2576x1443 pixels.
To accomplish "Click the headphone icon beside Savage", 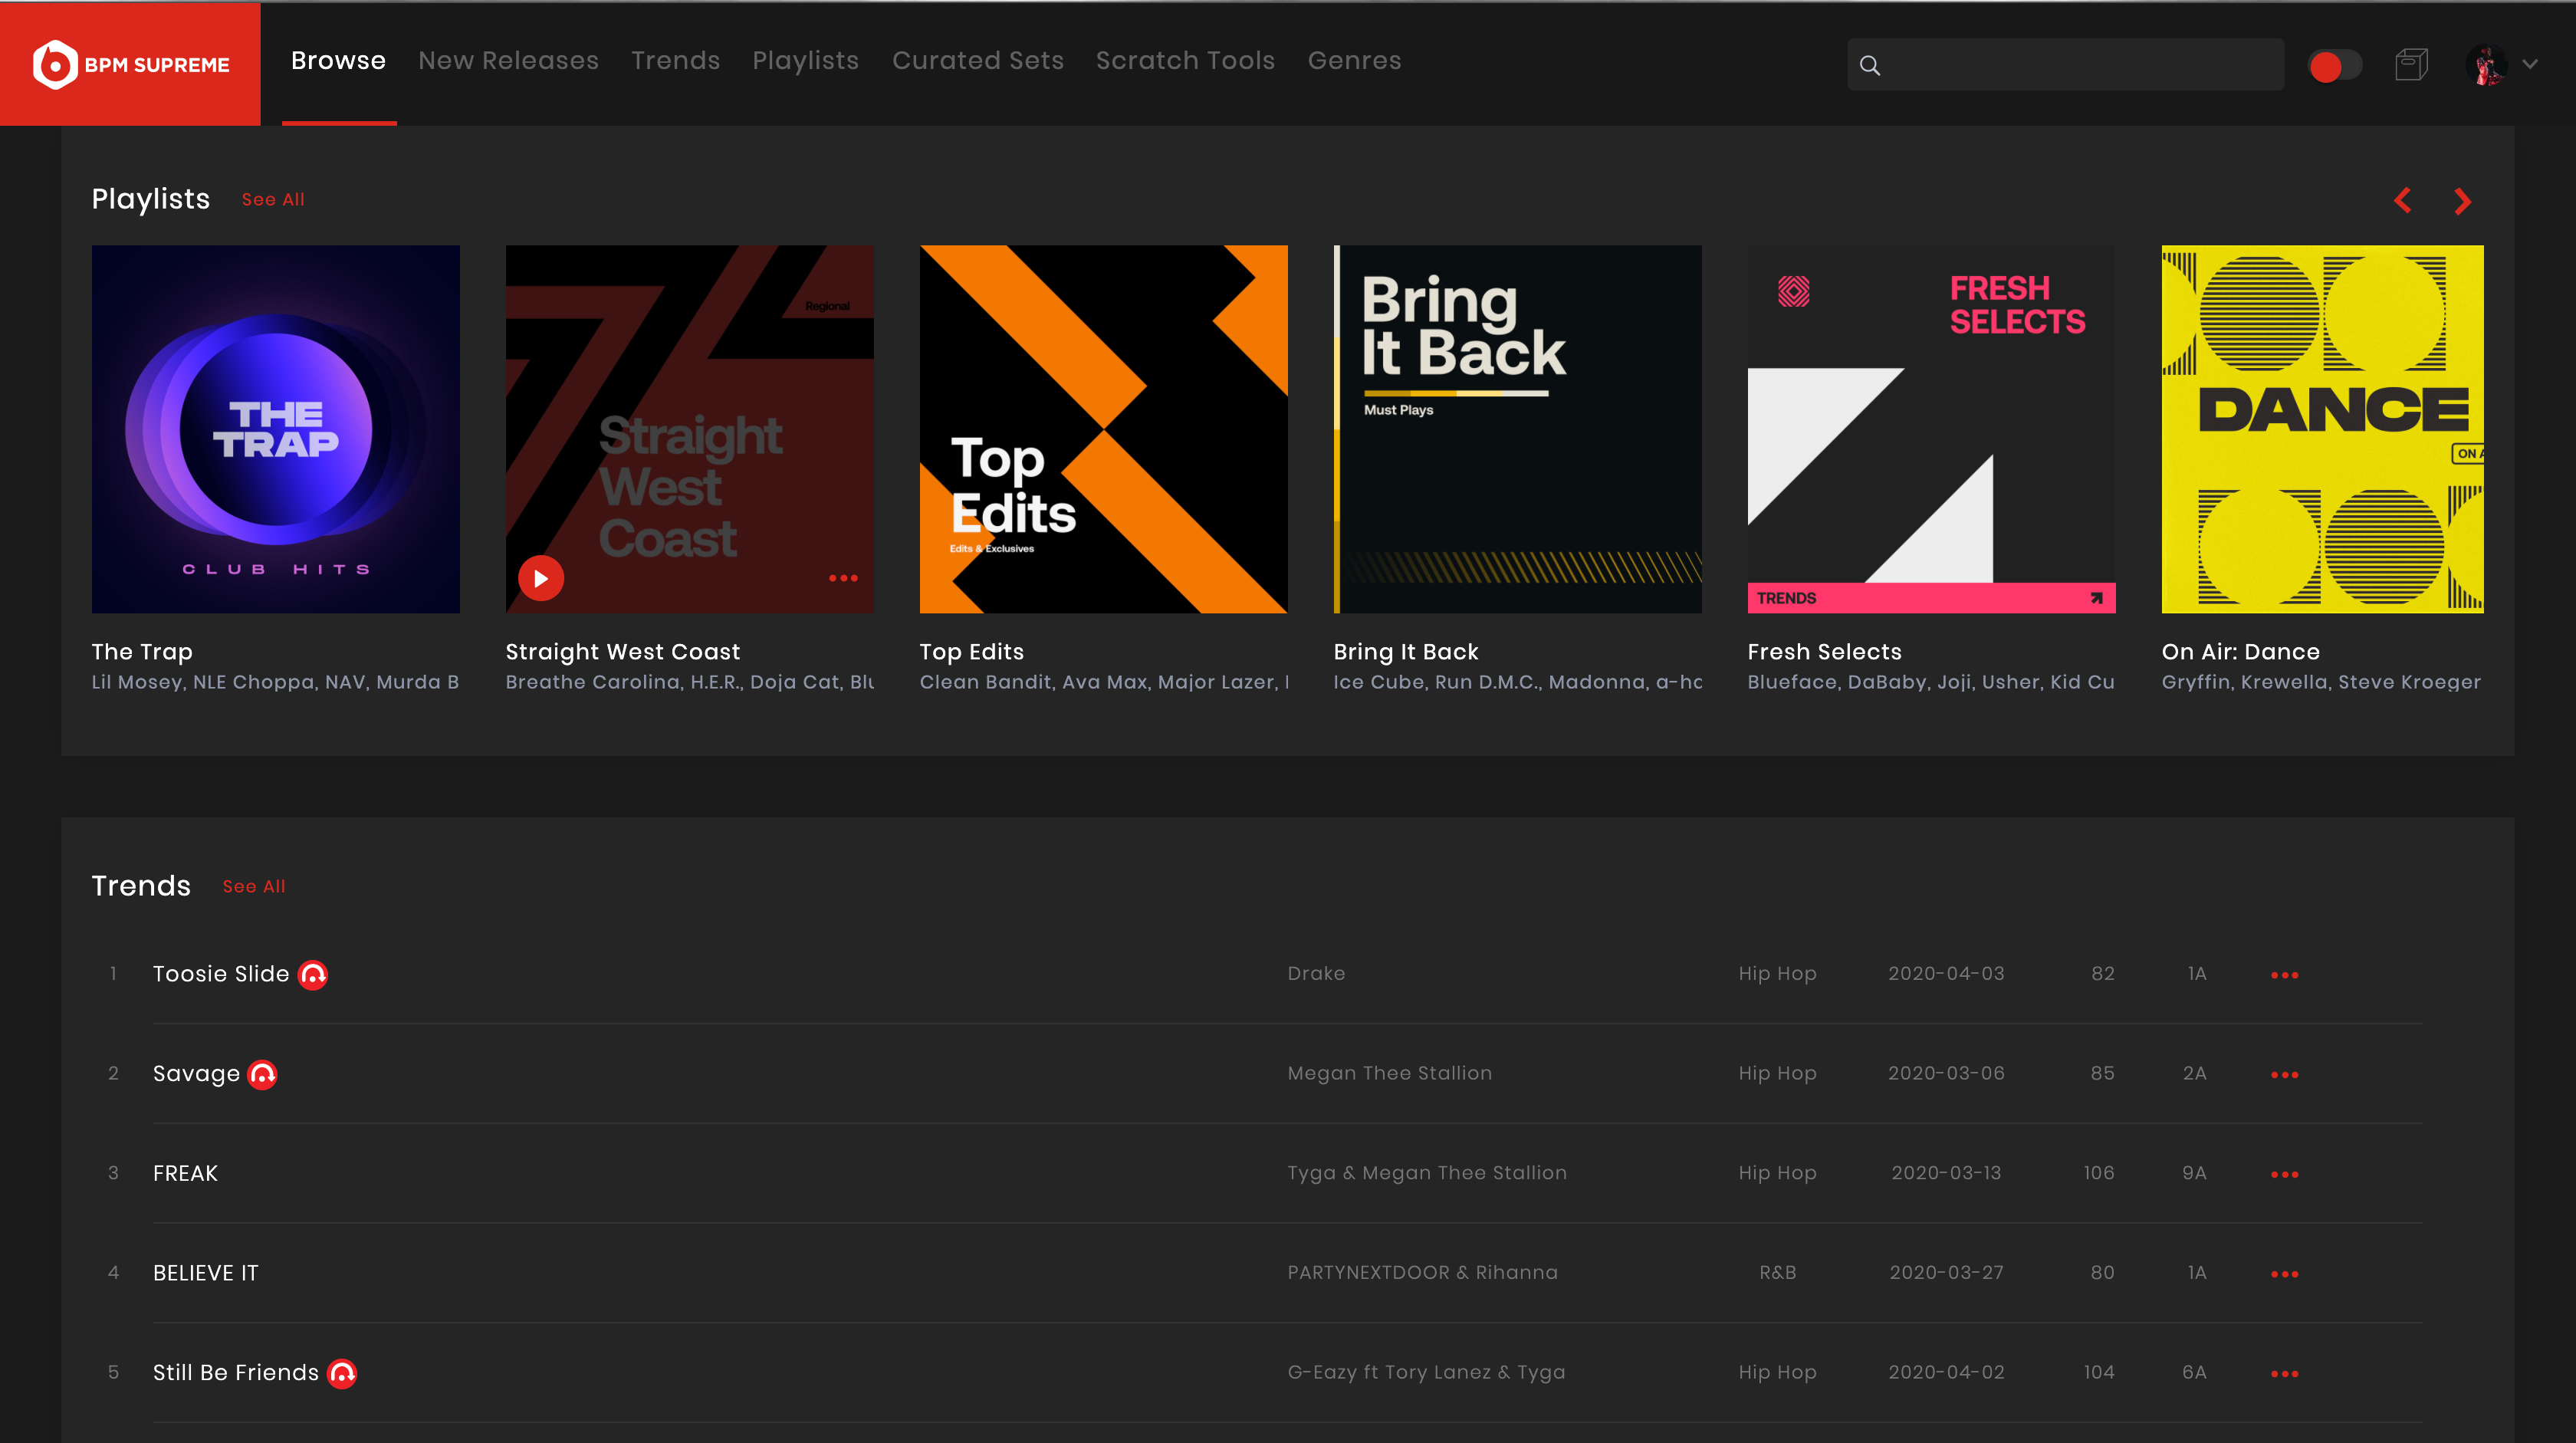I will (262, 1074).
